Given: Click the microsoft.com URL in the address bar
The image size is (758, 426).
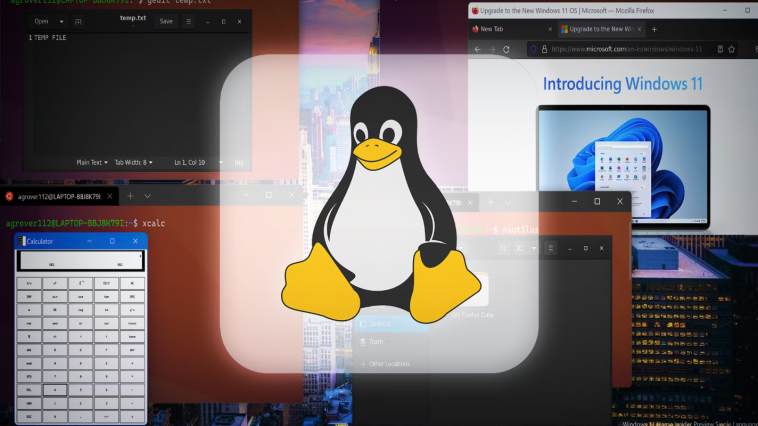Looking at the screenshot, I should coord(627,49).
